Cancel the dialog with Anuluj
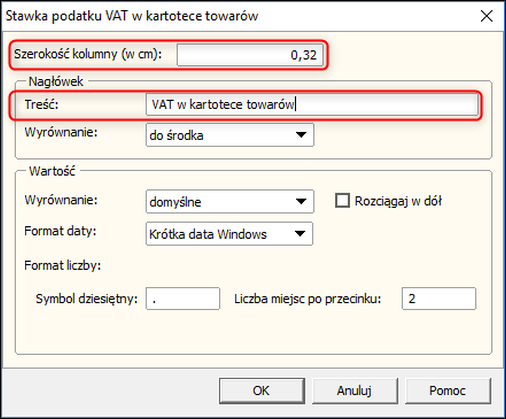The width and height of the screenshot is (506, 419). tap(355, 391)
